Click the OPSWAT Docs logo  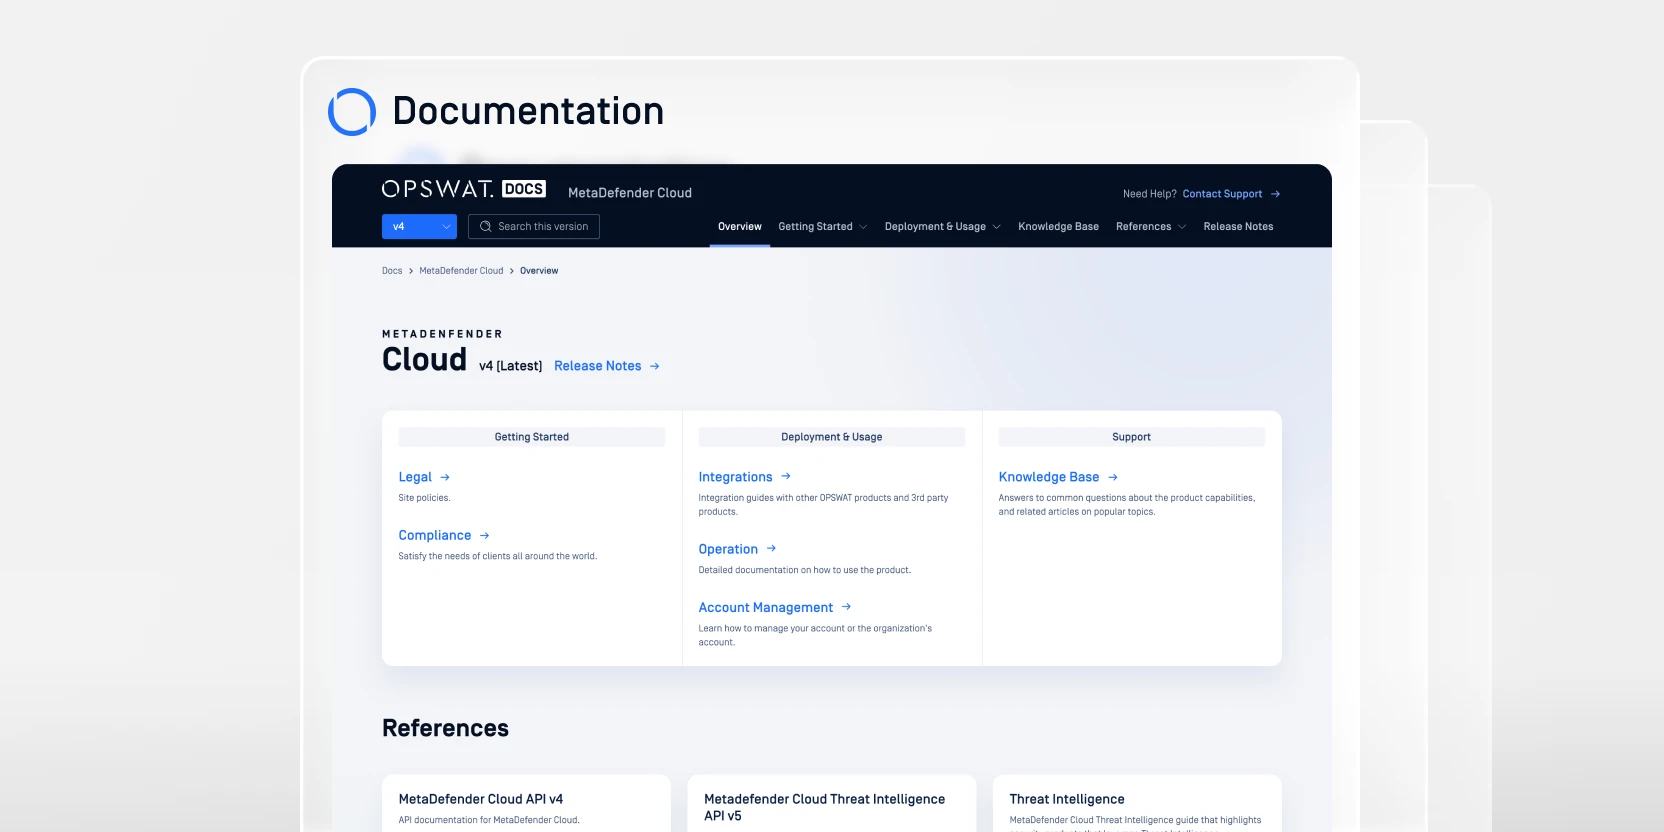click(463, 189)
